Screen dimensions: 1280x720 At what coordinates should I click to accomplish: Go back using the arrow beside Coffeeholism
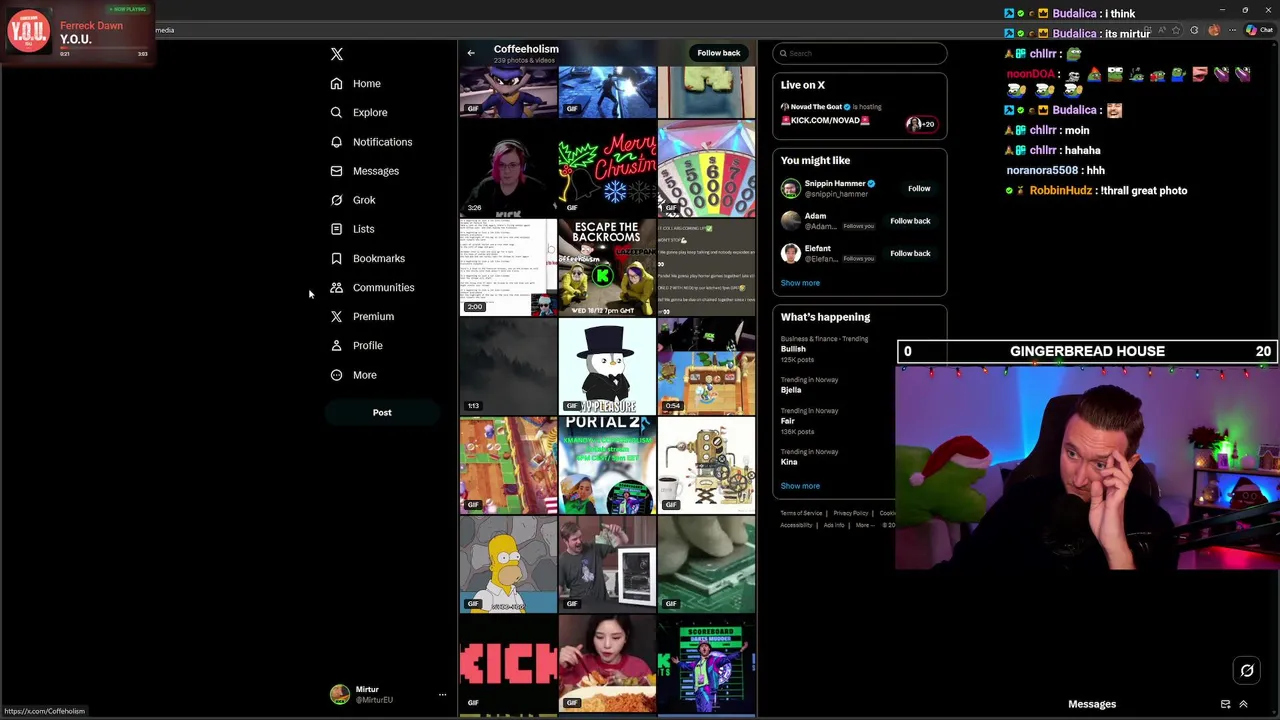[471, 53]
